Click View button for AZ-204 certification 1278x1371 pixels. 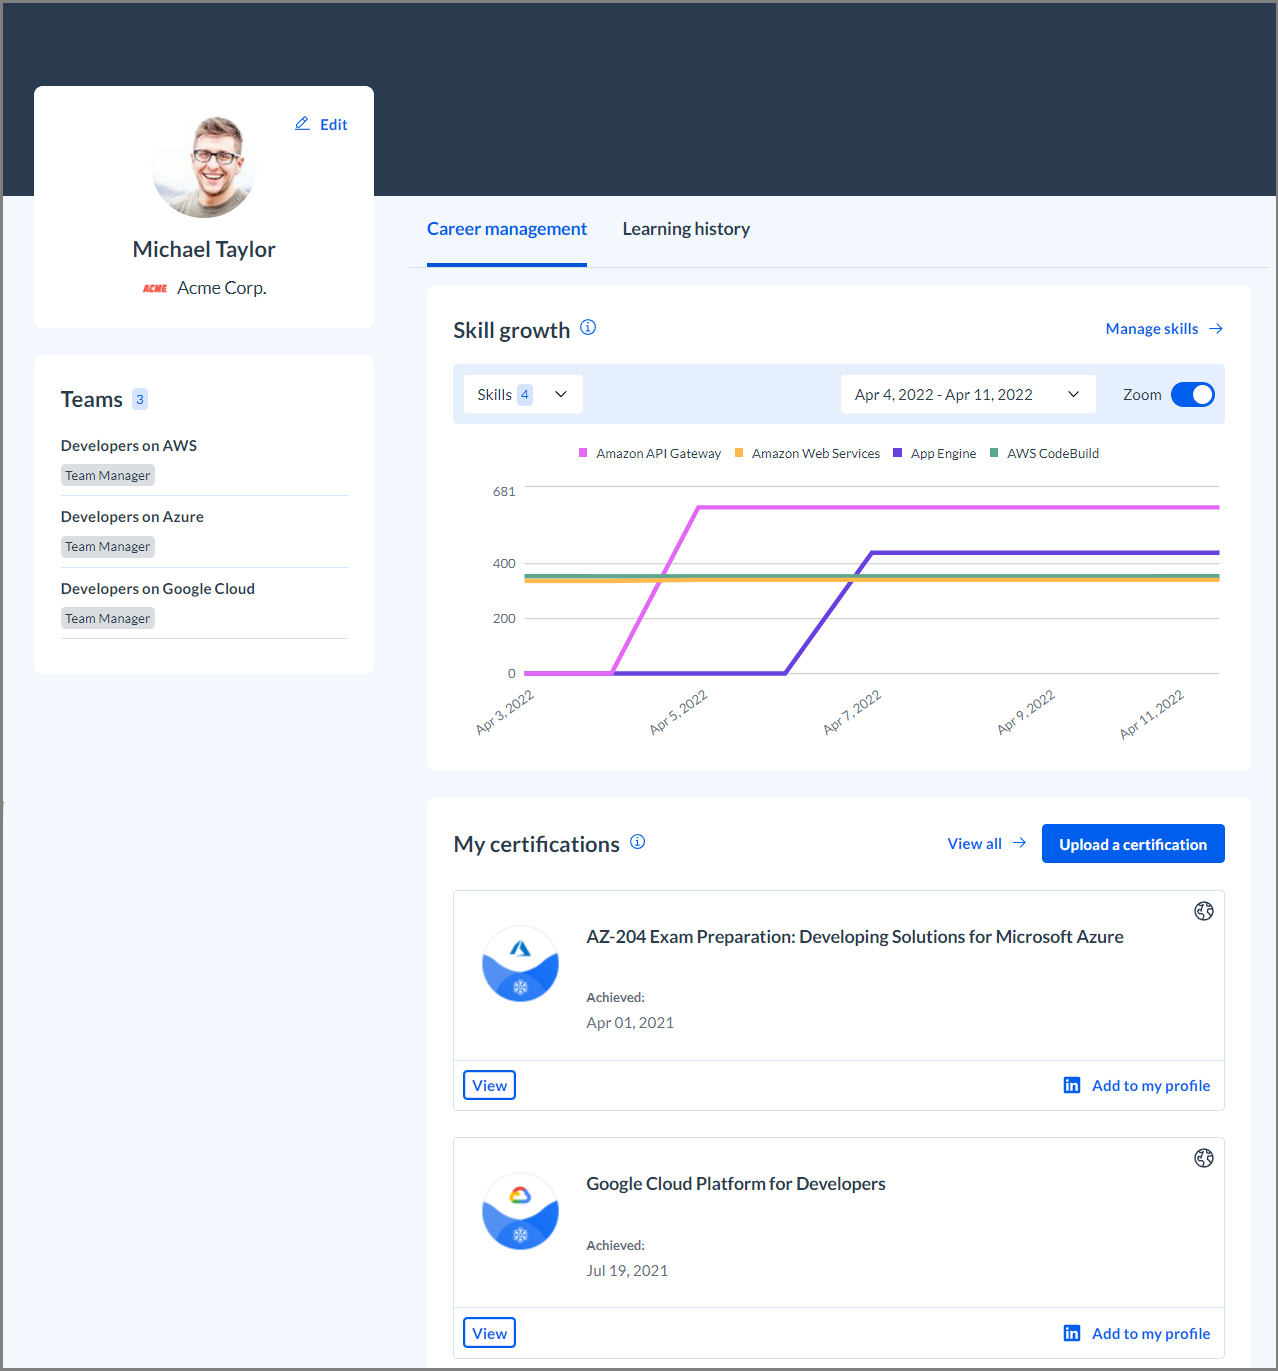[489, 1085]
